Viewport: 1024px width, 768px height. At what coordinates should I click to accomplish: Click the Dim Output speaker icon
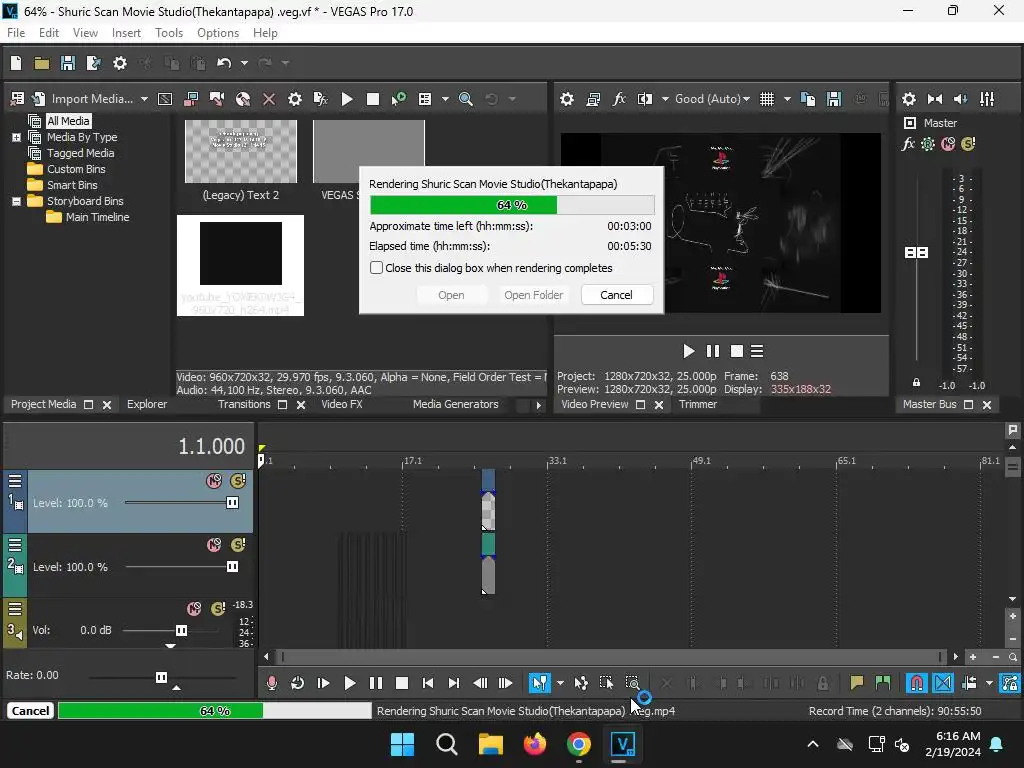(x=961, y=99)
